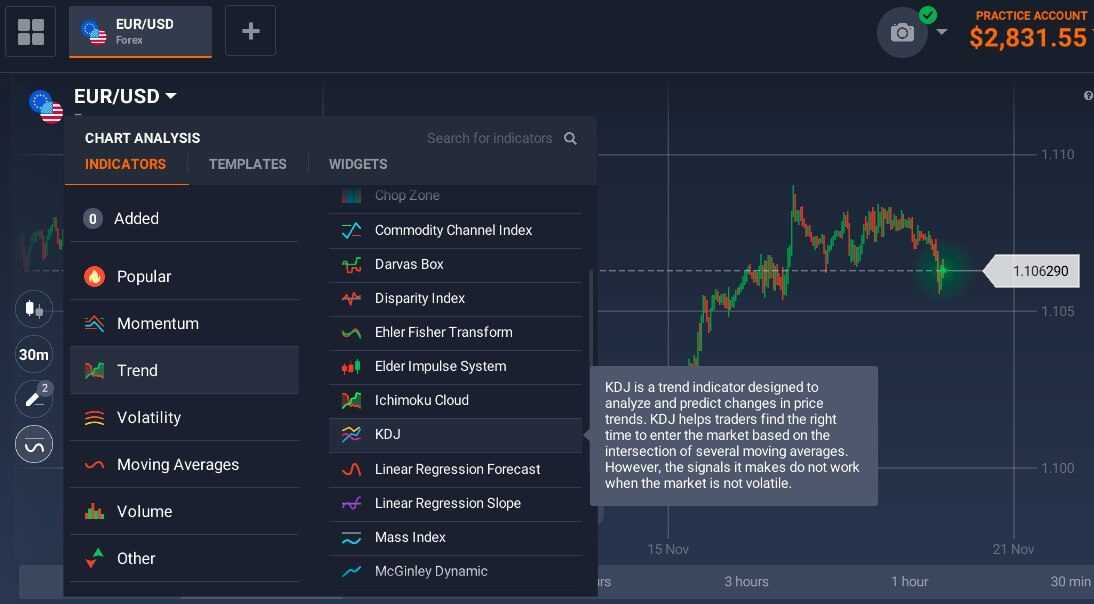
Task: Select the 3 hours time range
Action: pos(746,582)
